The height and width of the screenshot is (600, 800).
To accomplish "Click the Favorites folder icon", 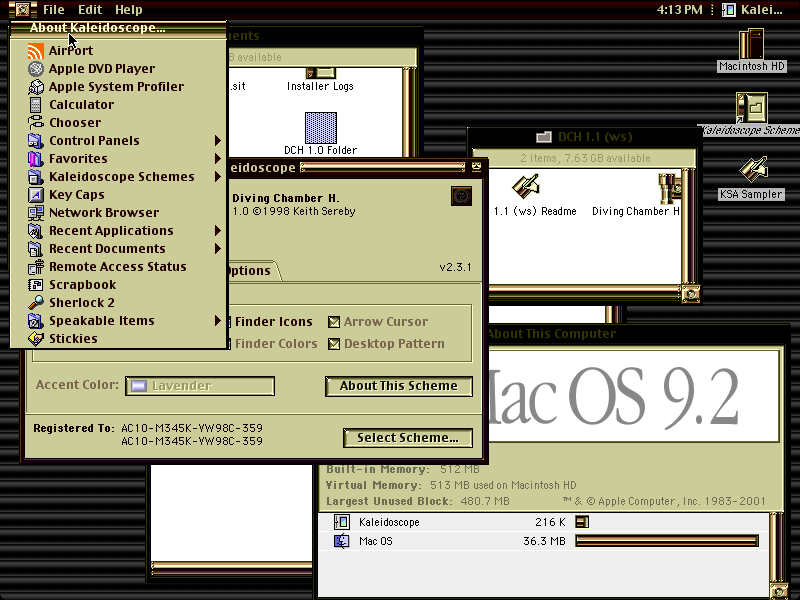I will click(x=36, y=159).
